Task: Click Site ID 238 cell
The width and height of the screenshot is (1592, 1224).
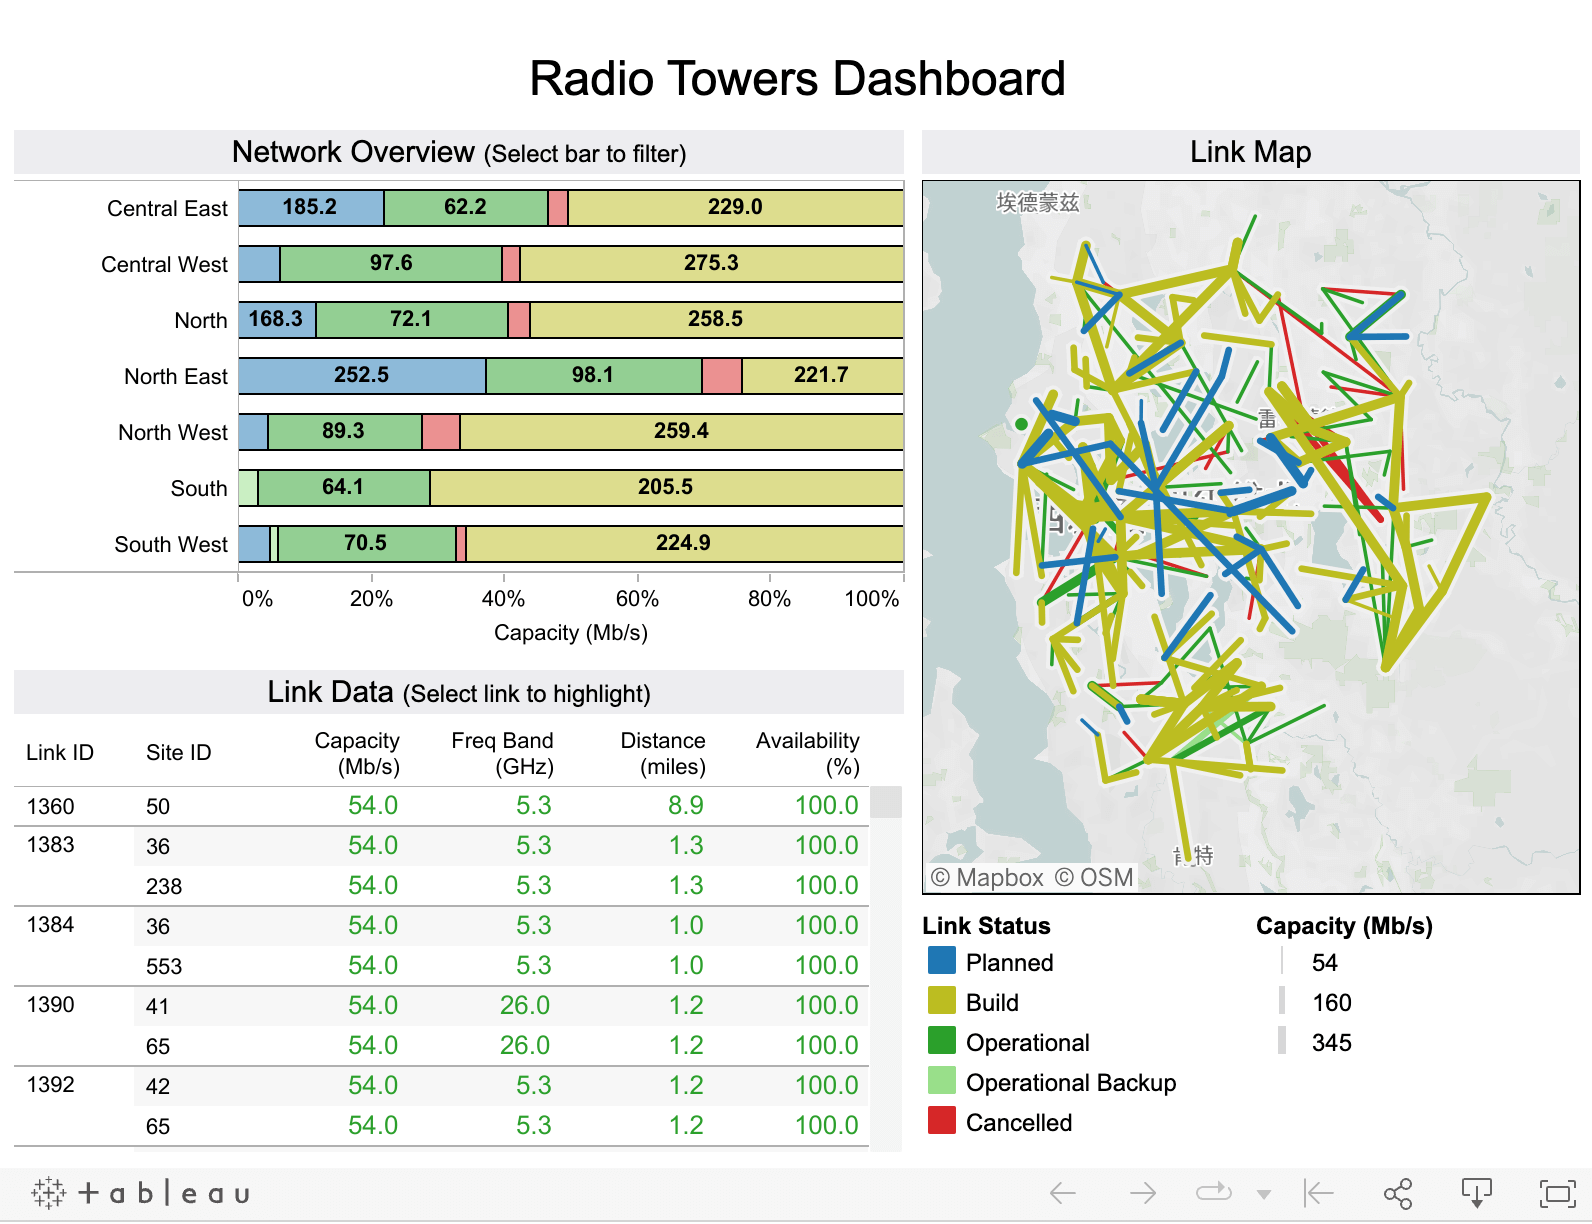Action: (x=164, y=886)
